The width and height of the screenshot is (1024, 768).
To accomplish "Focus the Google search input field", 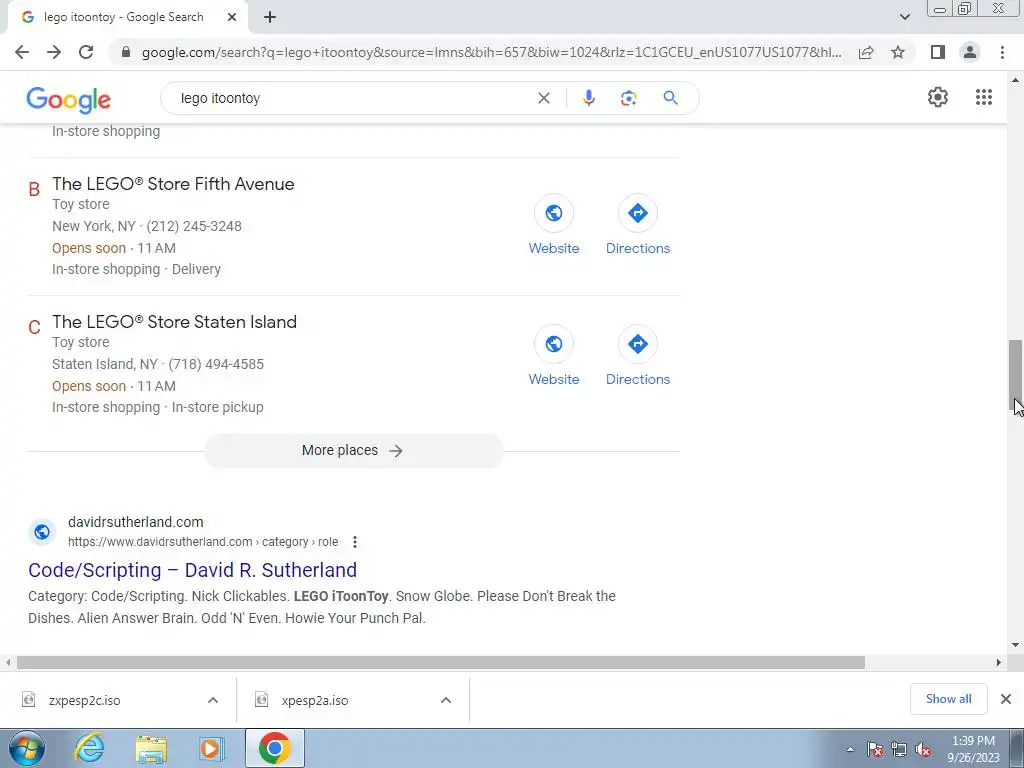I will click(x=353, y=98).
